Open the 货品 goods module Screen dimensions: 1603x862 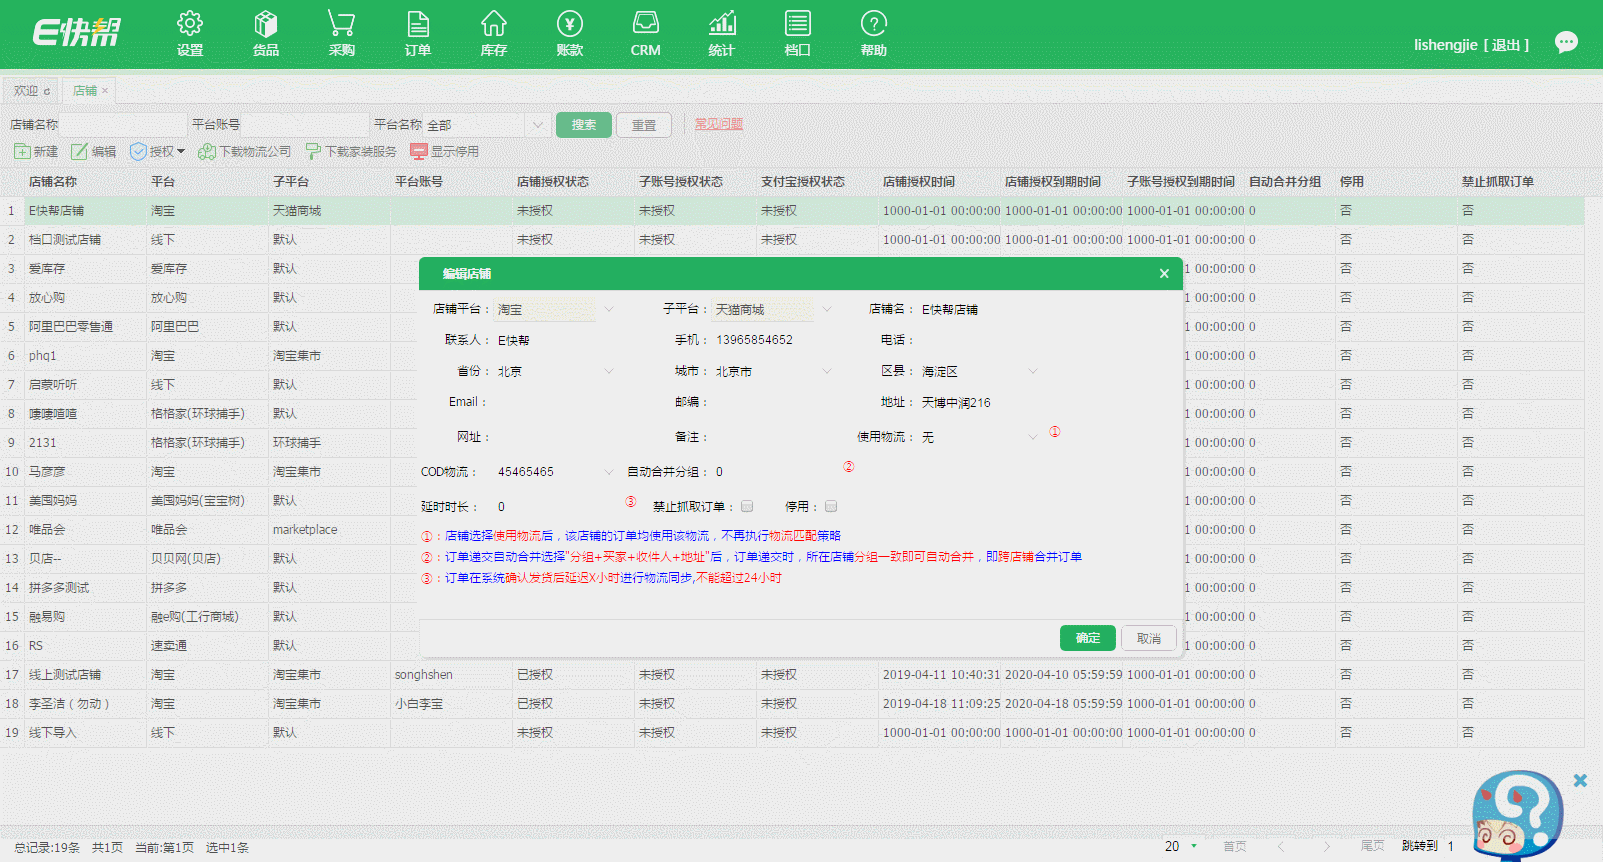point(266,34)
